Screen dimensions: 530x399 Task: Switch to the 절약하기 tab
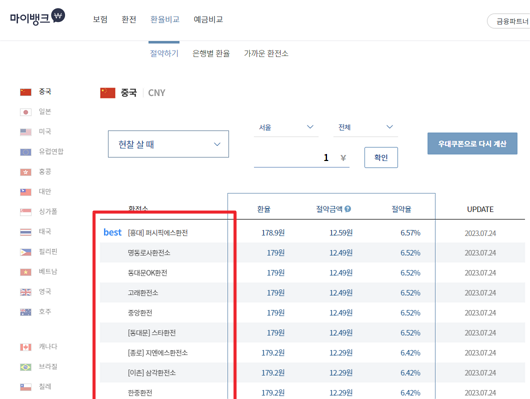tap(164, 53)
